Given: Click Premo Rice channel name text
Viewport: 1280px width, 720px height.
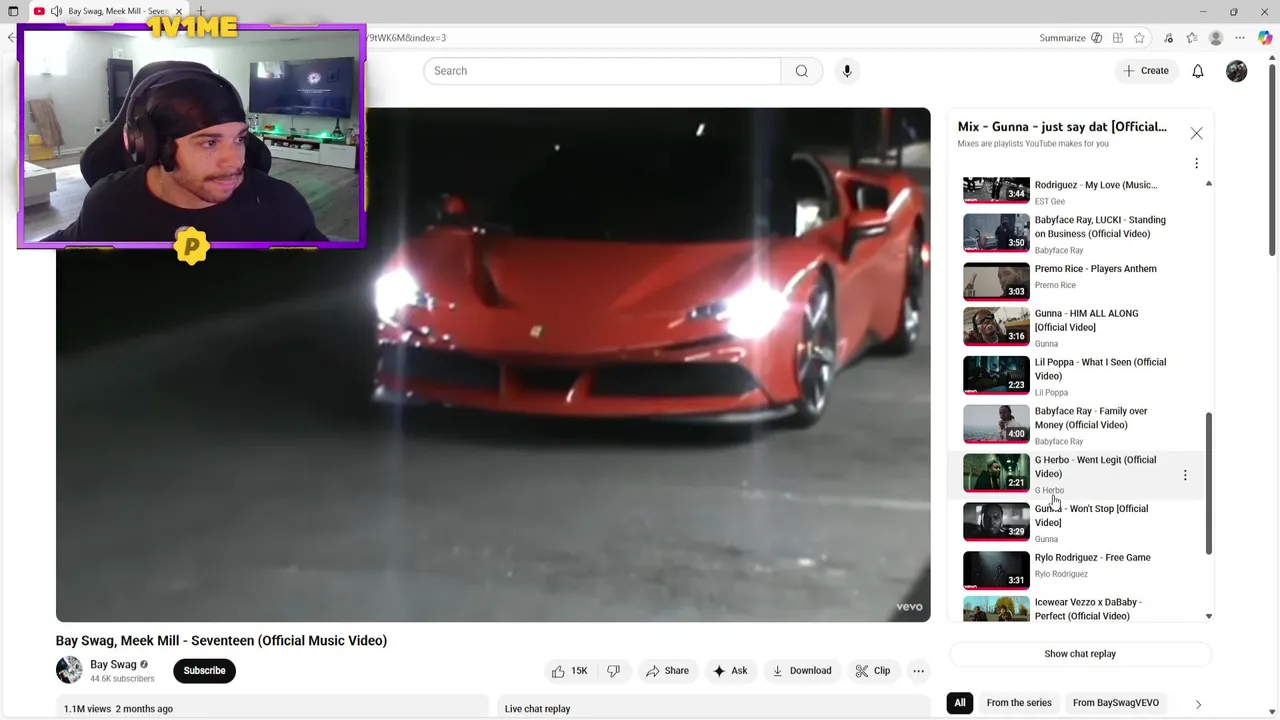Looking at the screenshot, I should (1055, 286).
